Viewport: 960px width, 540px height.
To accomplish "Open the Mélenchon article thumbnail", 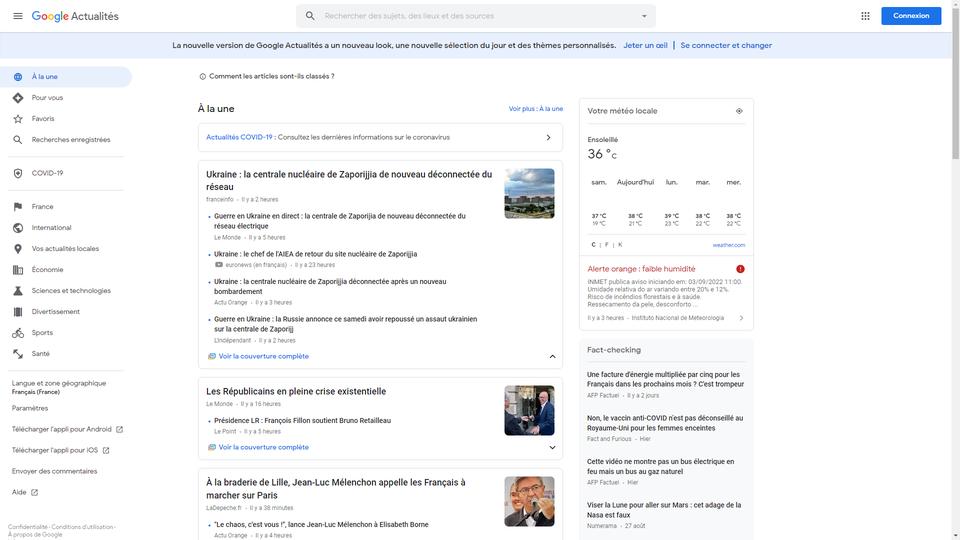I will coord(530,501).
